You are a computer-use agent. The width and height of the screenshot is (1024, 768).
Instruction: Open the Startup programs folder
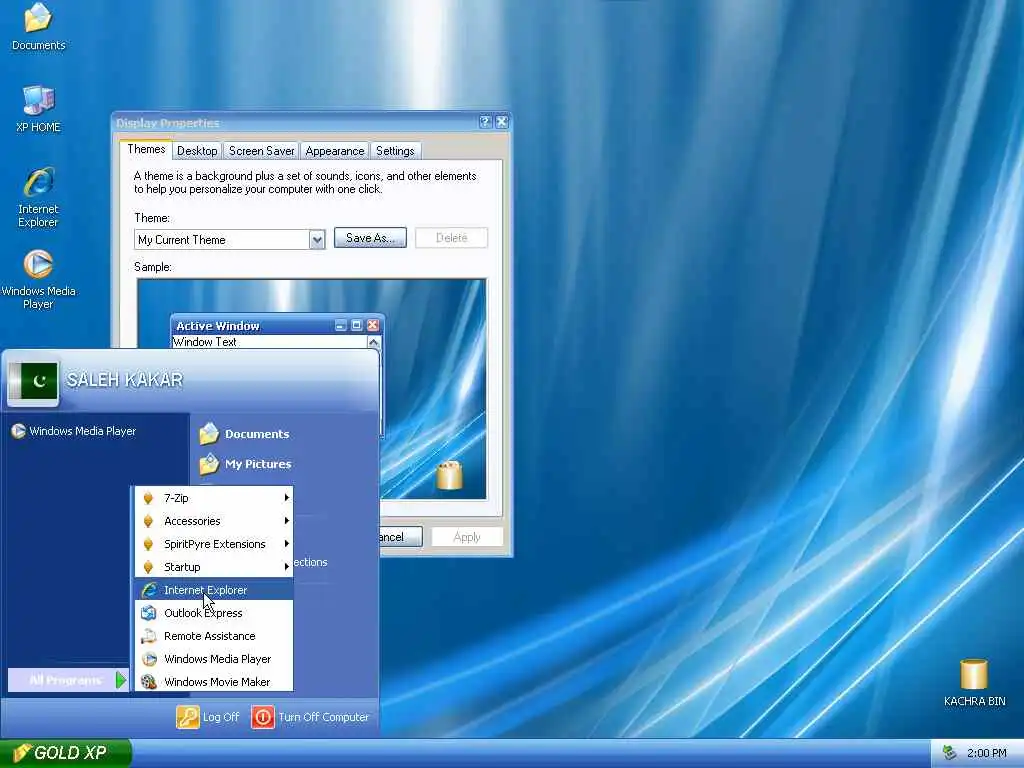tap(214, 566)
